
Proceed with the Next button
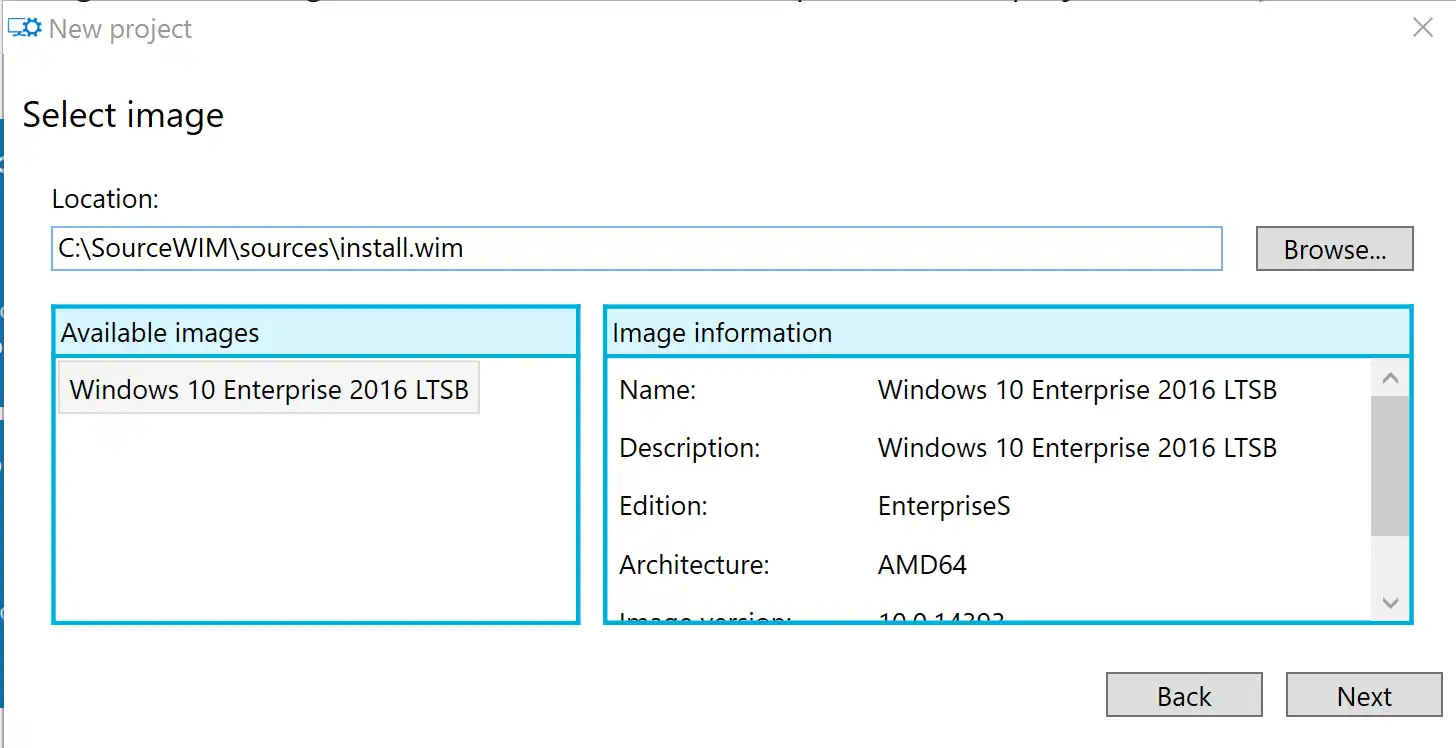pyautogui.click(x=1364, y=695)
